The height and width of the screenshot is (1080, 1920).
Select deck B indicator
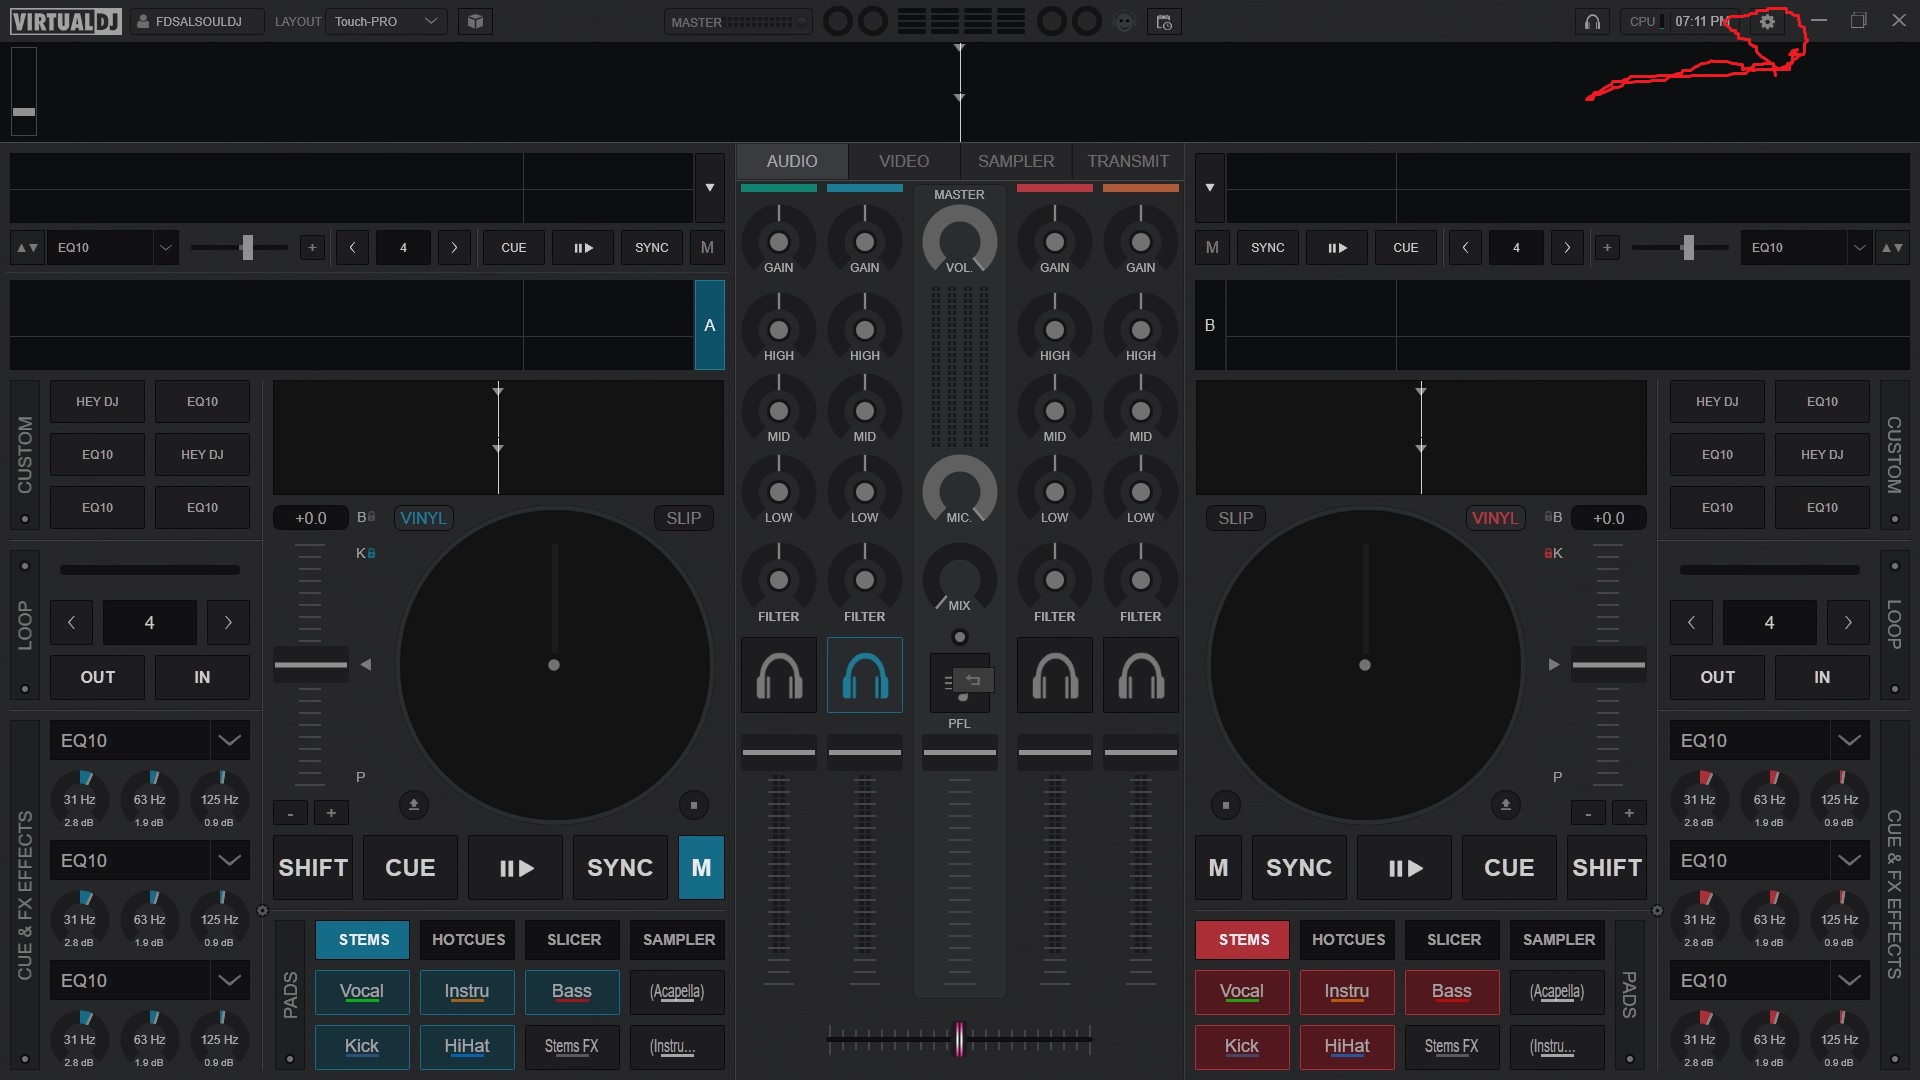[1210, 325]
